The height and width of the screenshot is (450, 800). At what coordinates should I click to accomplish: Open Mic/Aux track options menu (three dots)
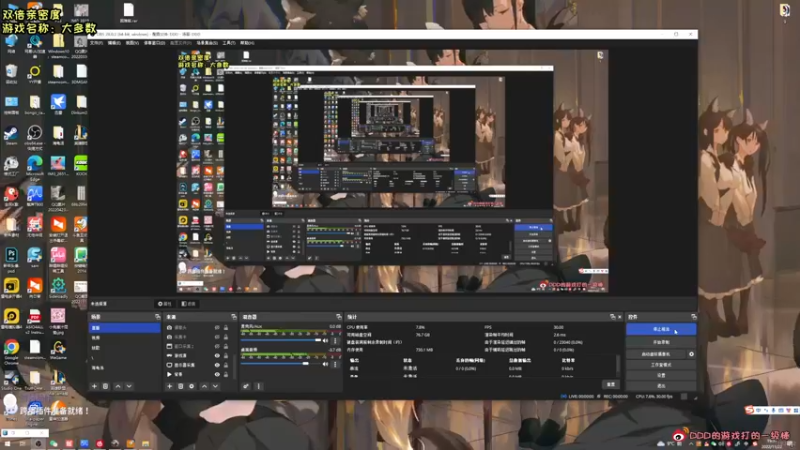[335, 340]
